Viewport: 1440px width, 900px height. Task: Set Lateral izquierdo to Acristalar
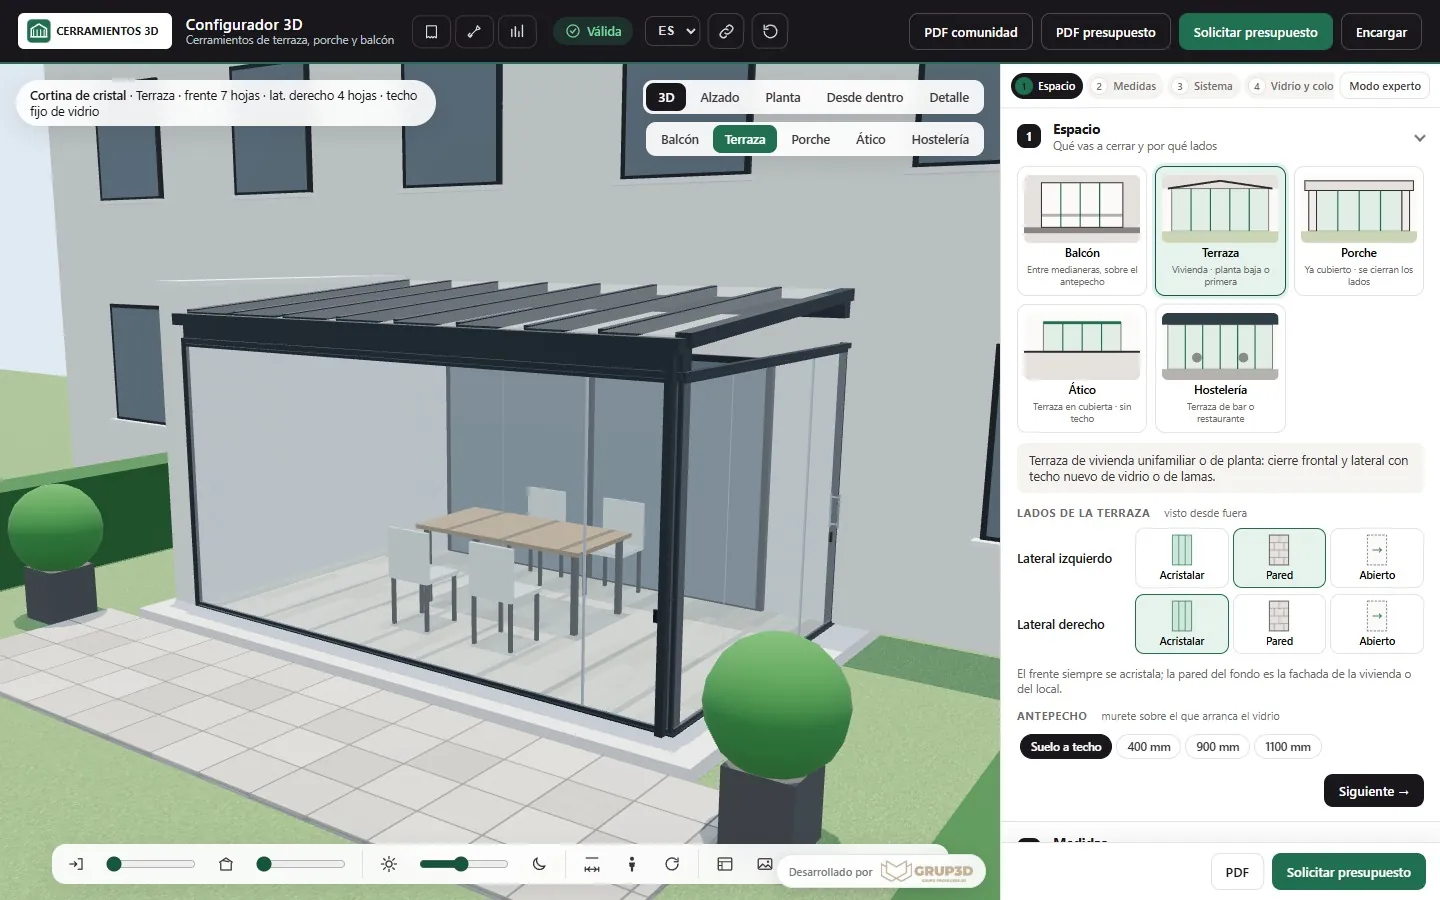click(x=1182, y=558)
